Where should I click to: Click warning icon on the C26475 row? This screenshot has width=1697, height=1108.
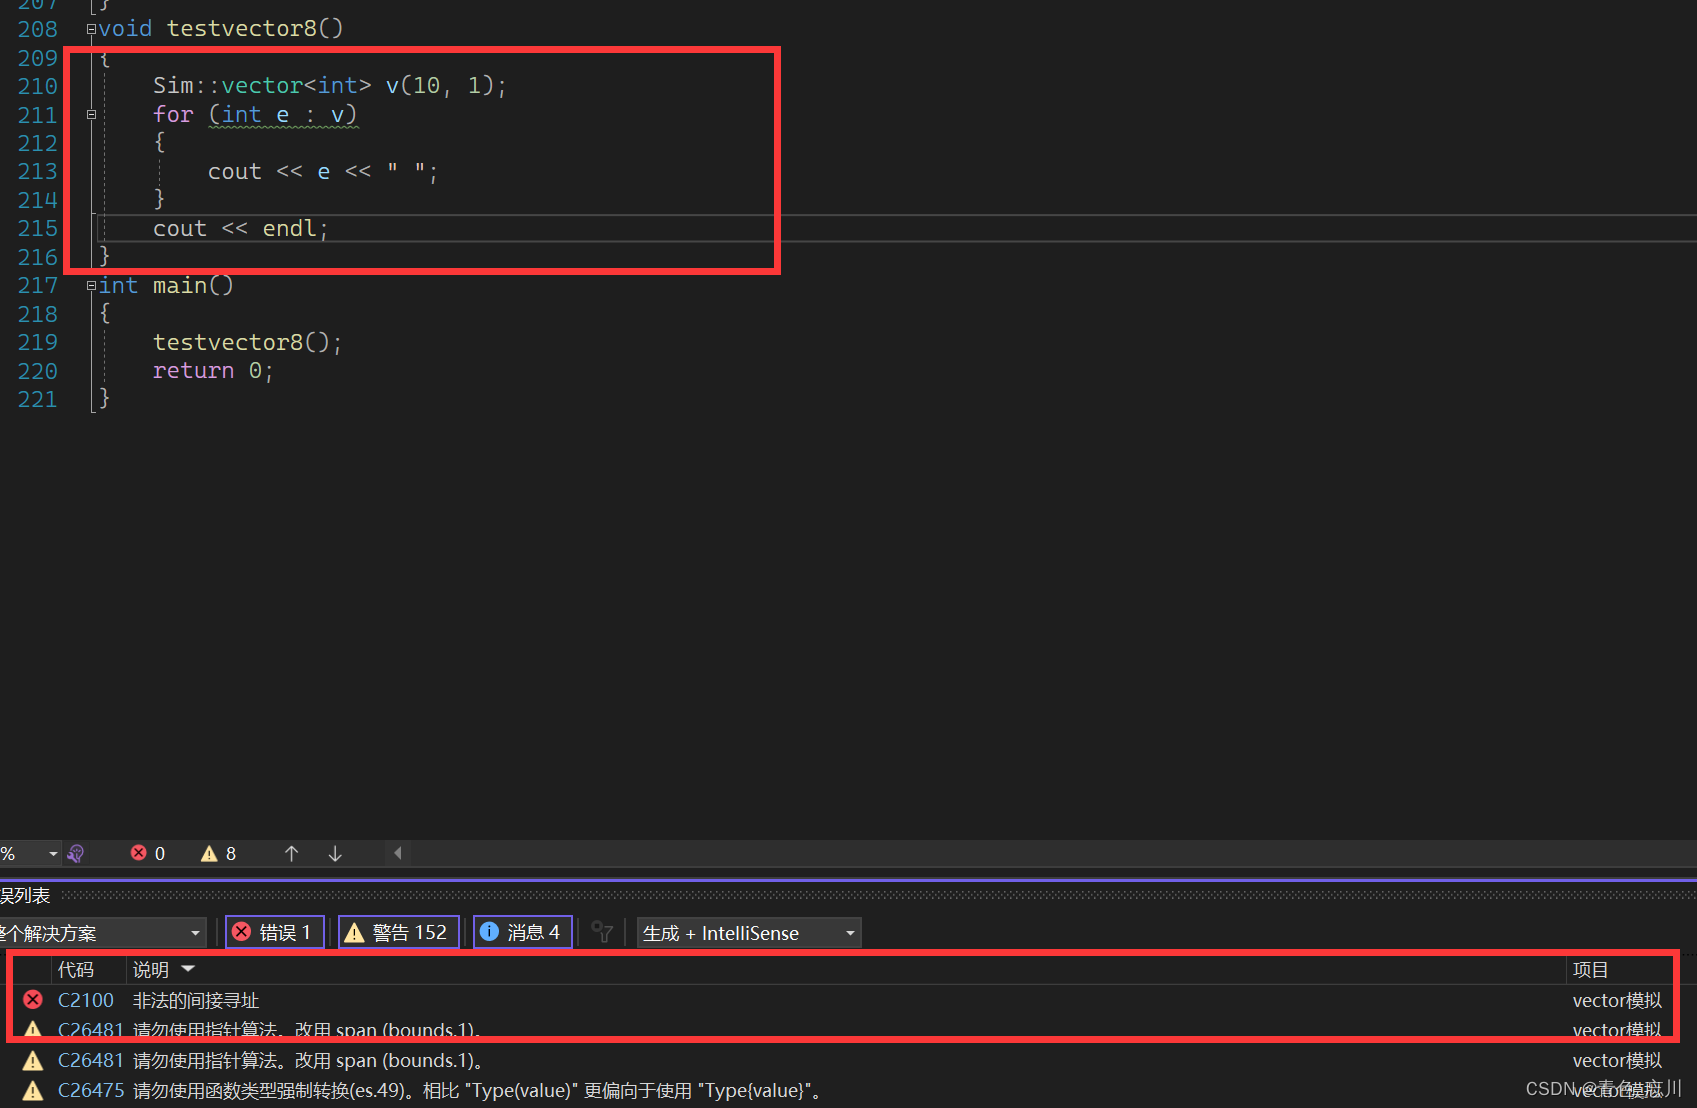click(x=33, y=1090)
